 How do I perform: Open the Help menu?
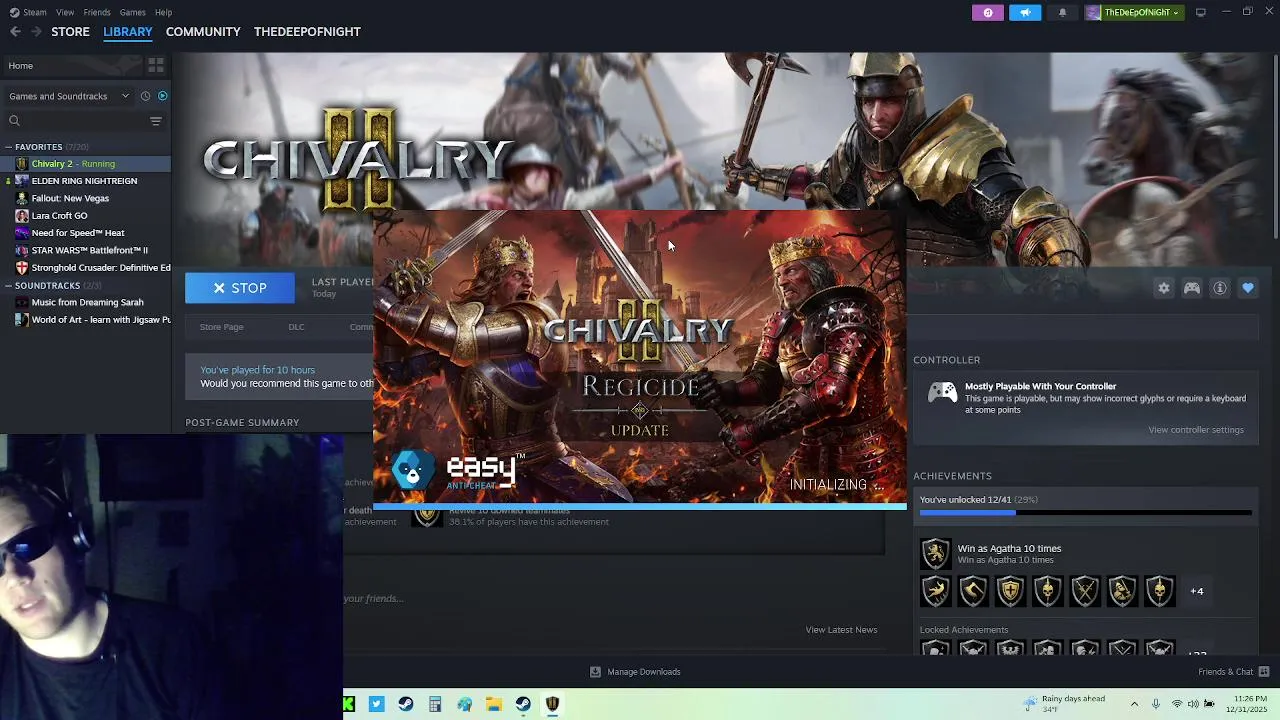[x=163, y=12]
